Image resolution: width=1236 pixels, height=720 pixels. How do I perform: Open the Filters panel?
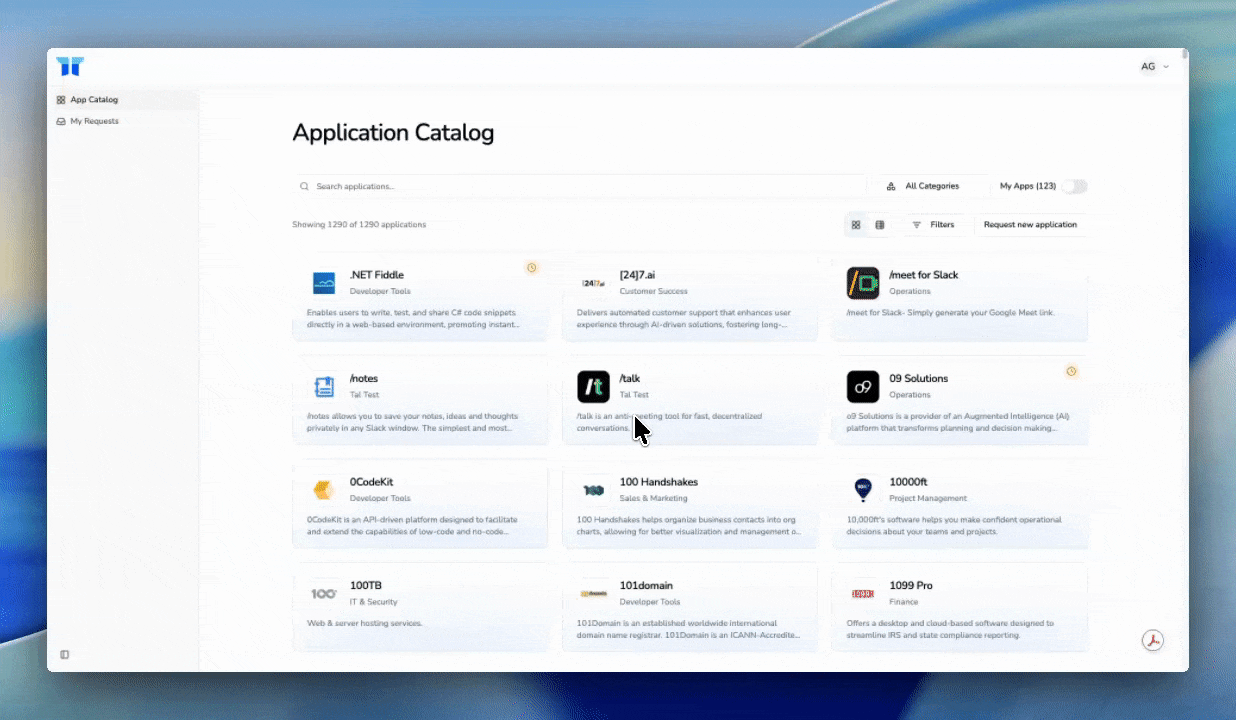pos(933,225)
